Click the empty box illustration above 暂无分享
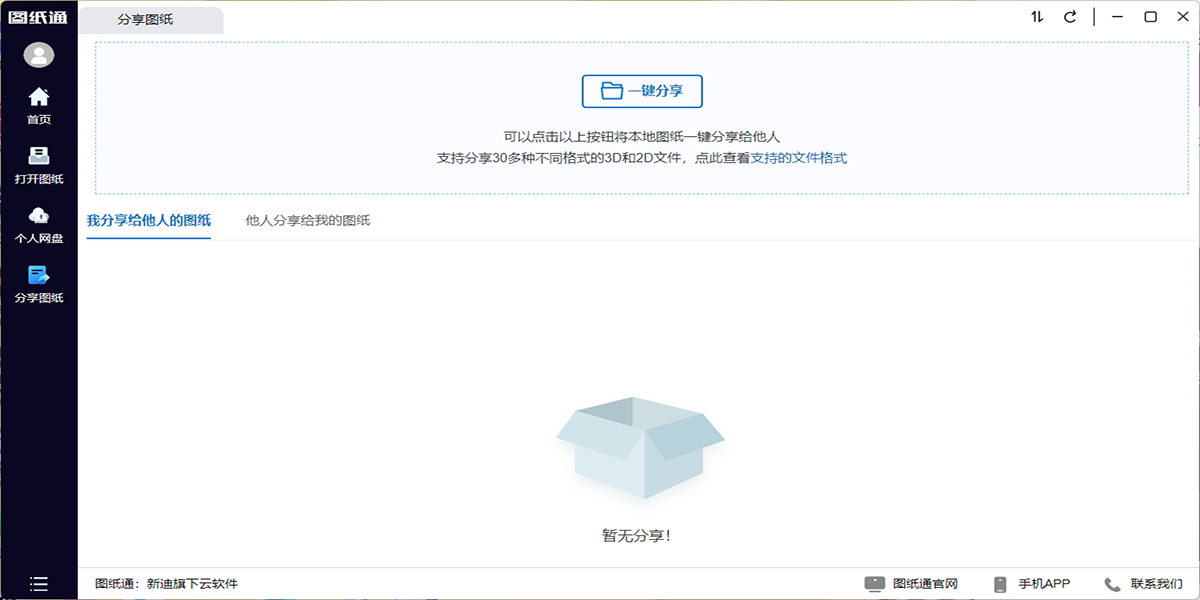Viewport: 1200px width, 600px height. point(640,450)
